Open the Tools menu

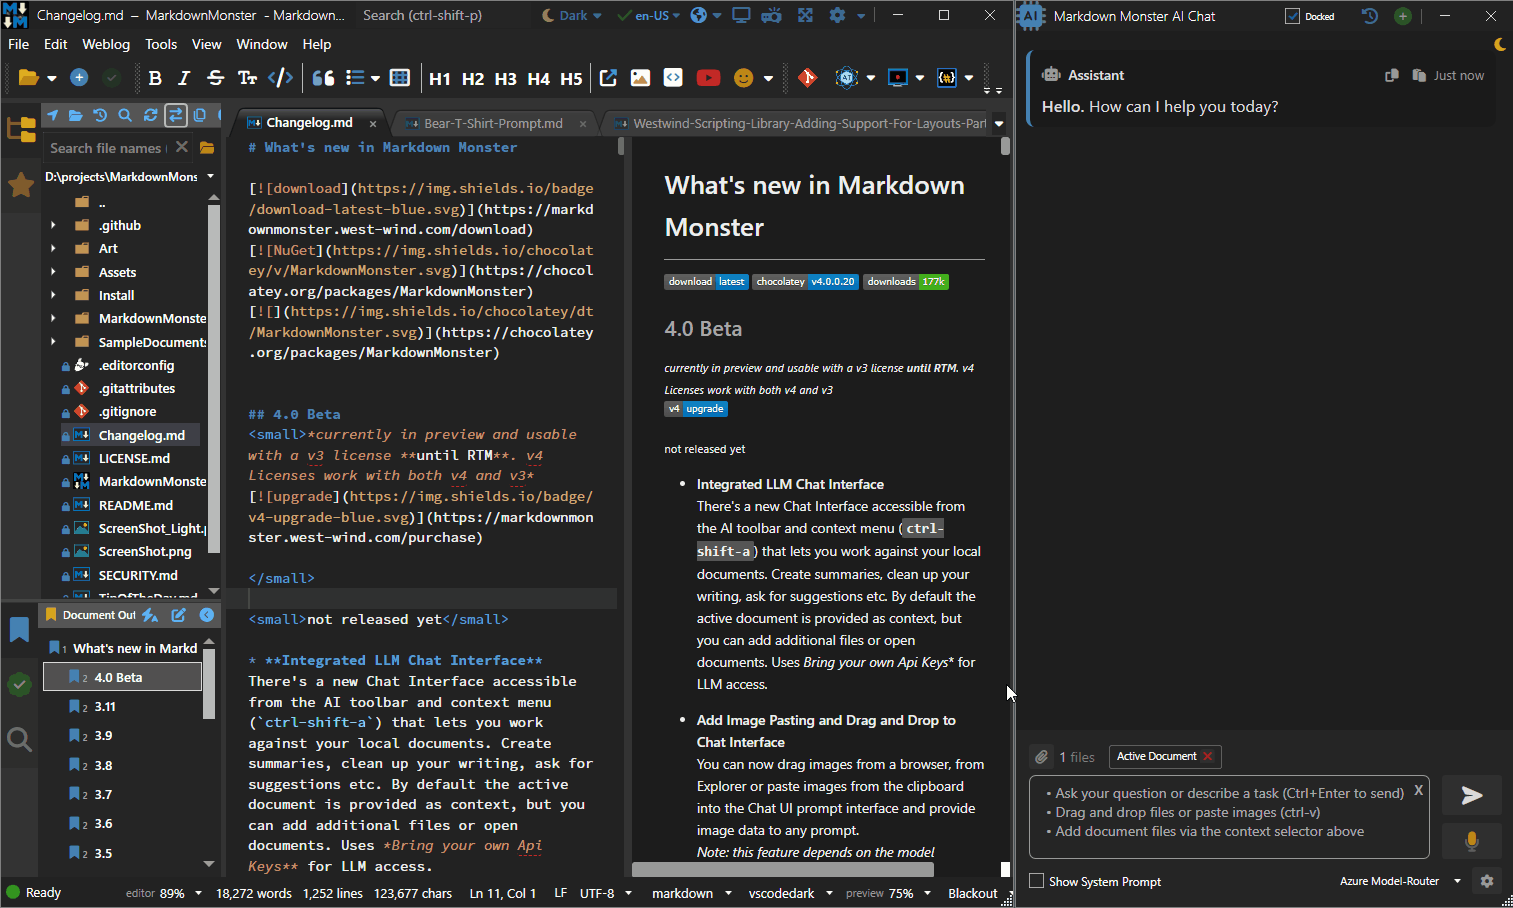[161, 44]
